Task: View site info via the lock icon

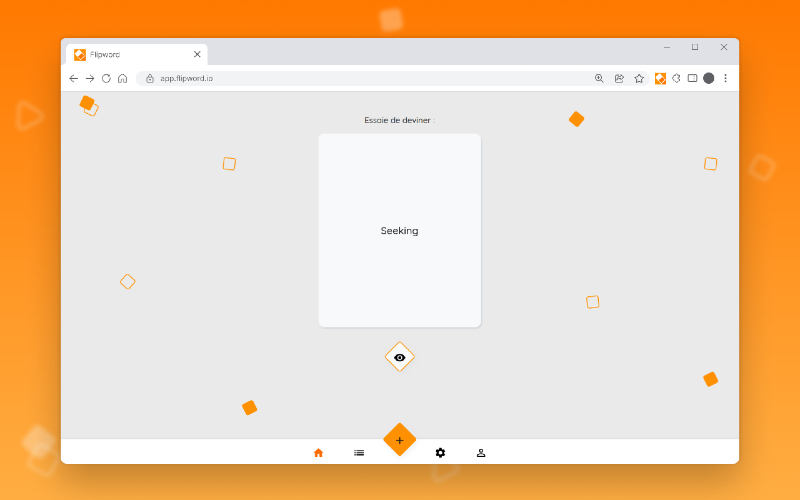Action: coord(149,79)
